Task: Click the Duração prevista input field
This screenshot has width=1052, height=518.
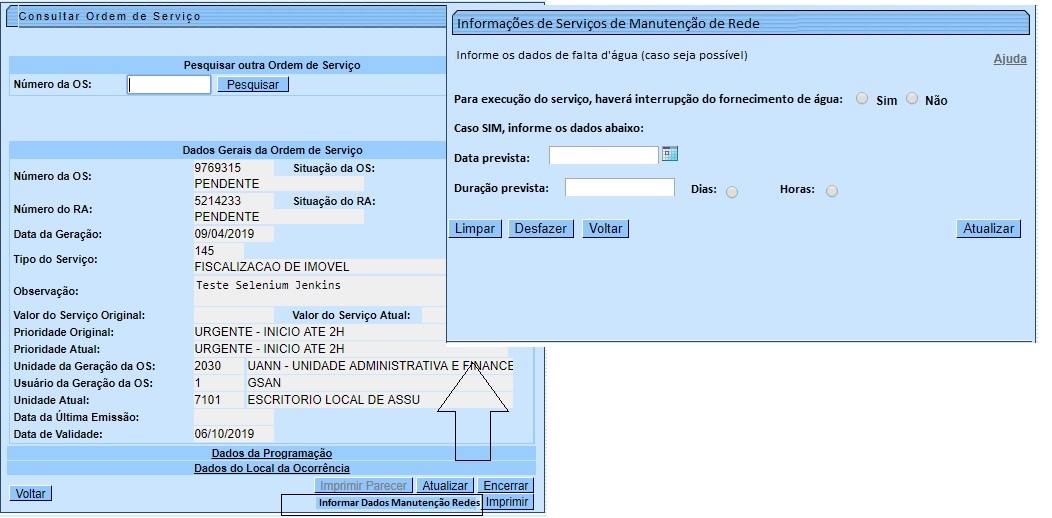Action: (619, 187)
